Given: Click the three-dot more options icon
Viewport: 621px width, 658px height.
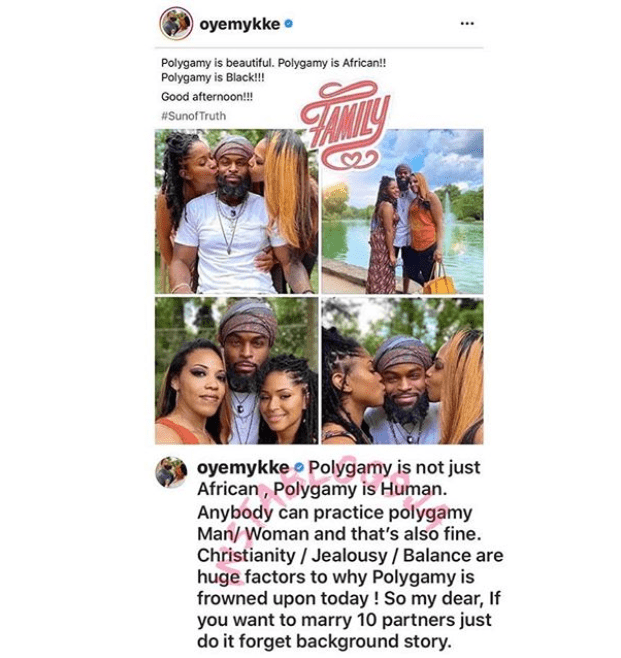Looking at the screenshot, I should [467, 24].
